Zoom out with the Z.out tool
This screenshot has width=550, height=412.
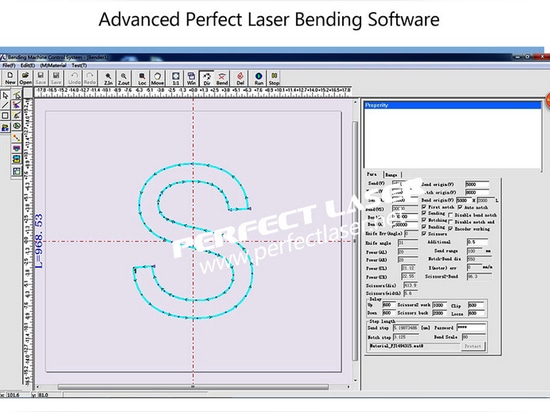pos(123,78)
